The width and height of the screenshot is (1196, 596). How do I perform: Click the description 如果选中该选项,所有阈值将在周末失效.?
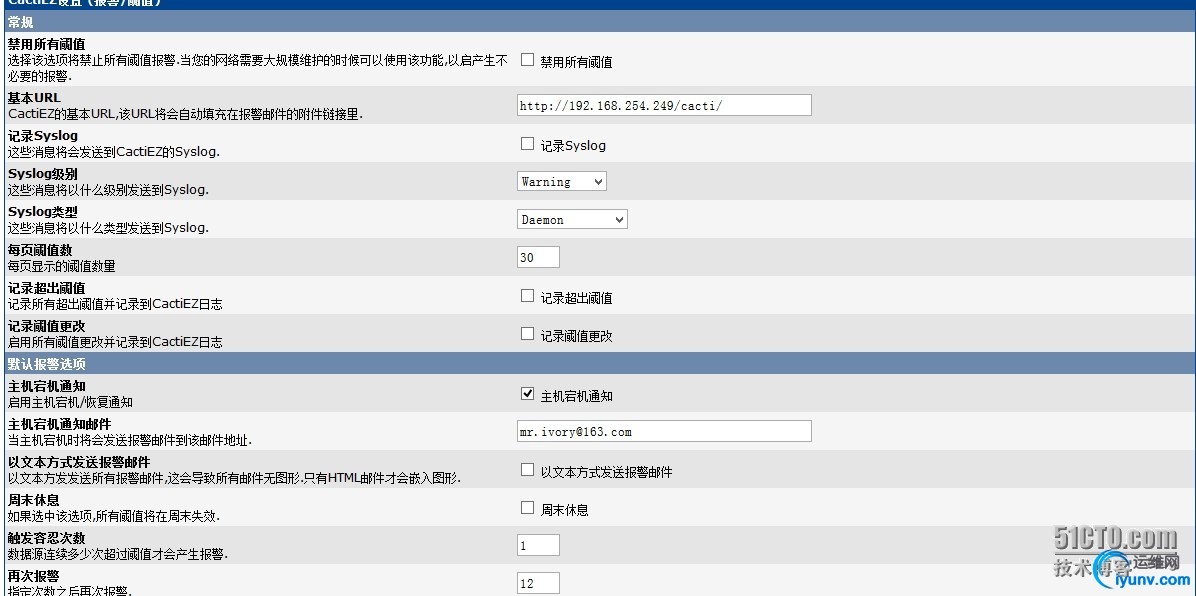[x=114, y=516]
